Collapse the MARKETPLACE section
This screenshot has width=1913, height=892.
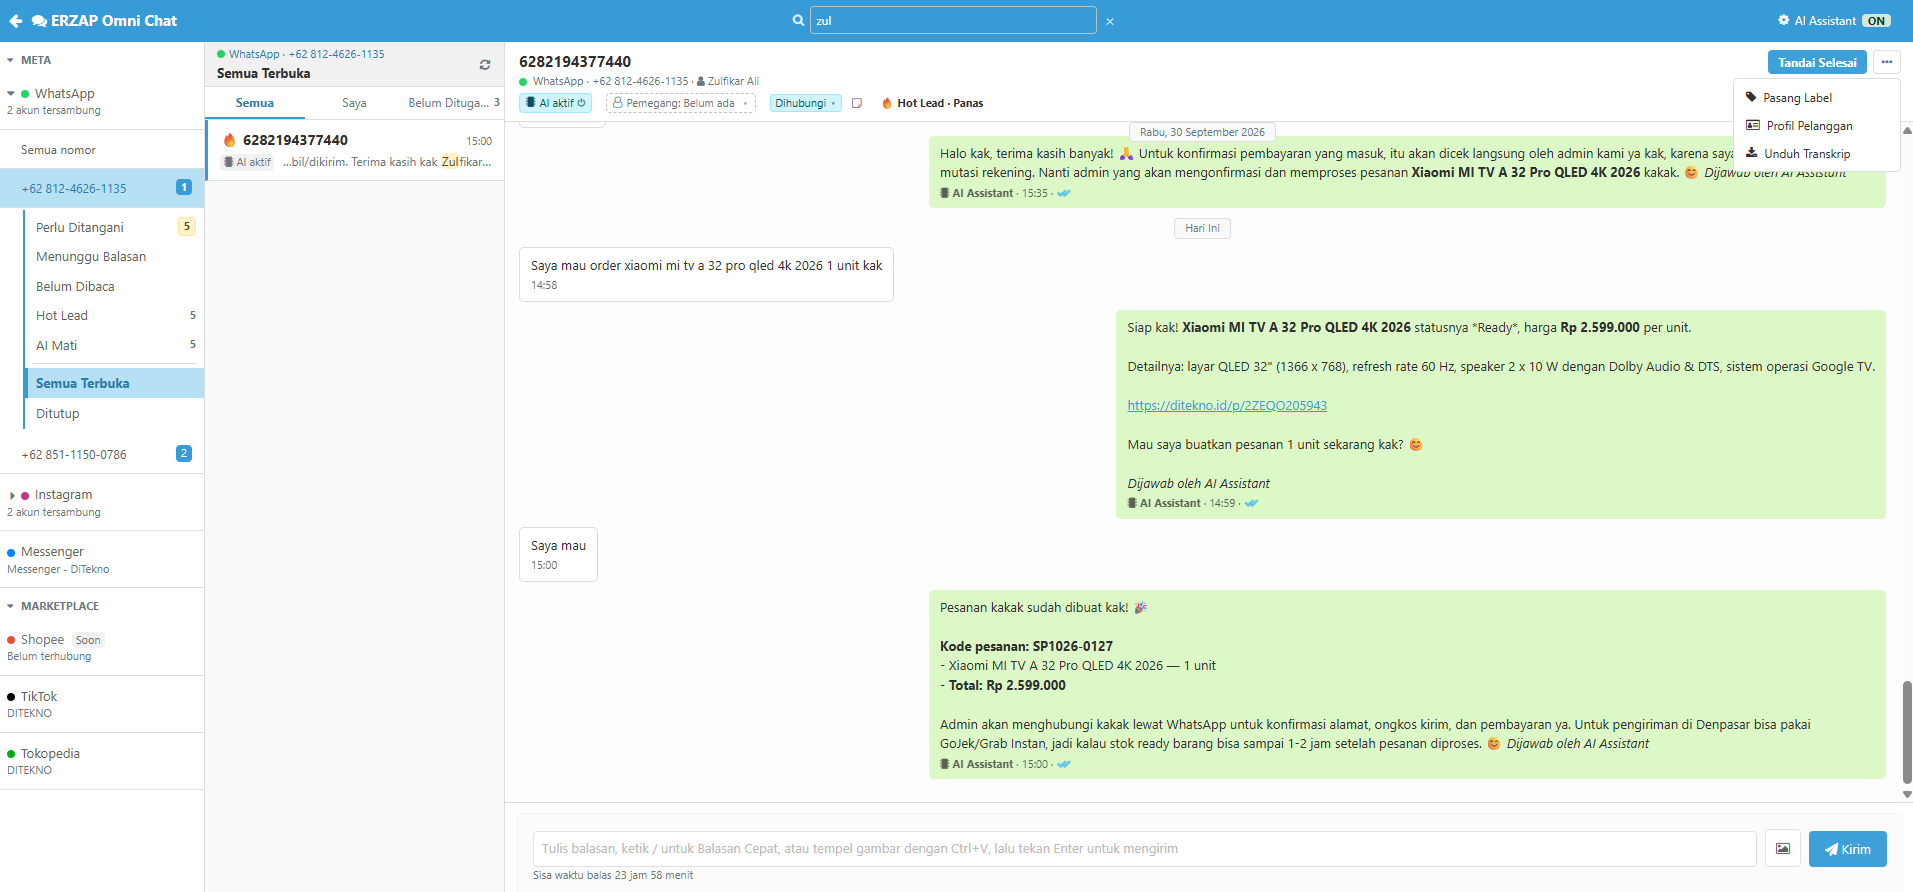(10, 606)
